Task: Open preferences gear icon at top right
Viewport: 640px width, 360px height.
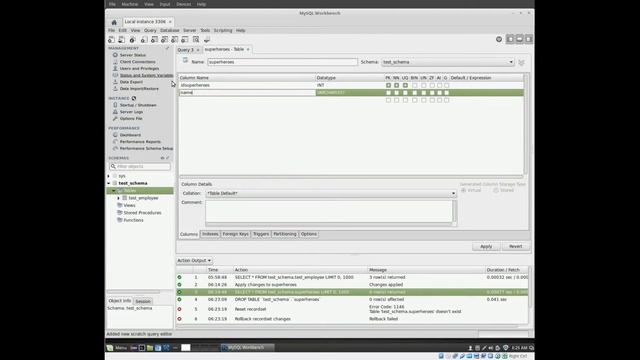Action: (499, 39)
